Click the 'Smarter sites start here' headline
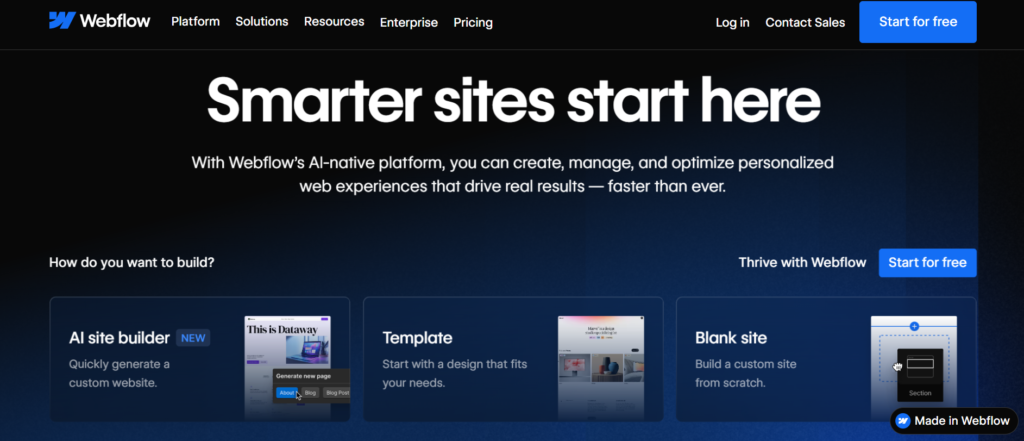The height and width of the screenshot is (441, 1024). click(513, 100)
